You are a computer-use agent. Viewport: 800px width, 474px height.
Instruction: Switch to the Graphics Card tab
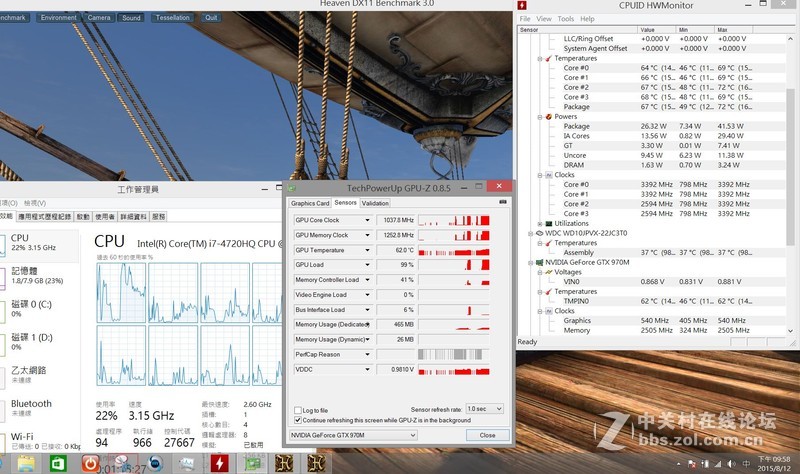310,203
